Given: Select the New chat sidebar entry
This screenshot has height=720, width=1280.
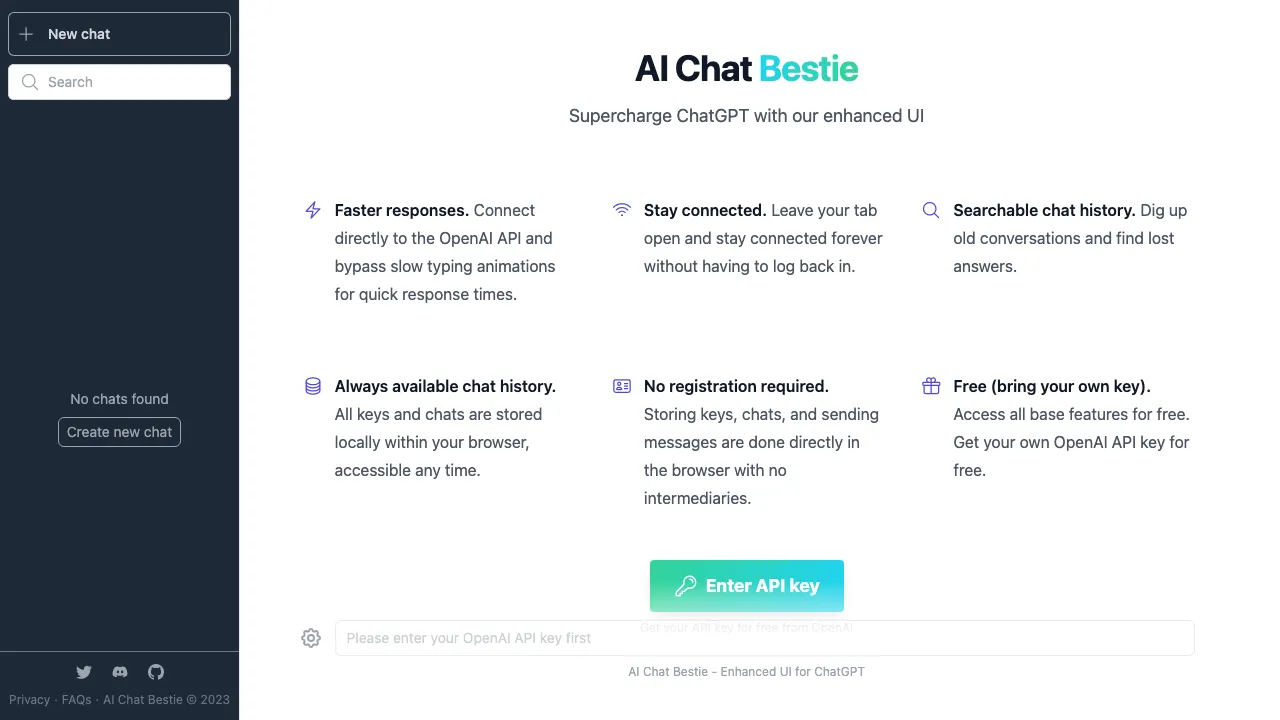Looking at the screenshot, I should tap(119, 33).
